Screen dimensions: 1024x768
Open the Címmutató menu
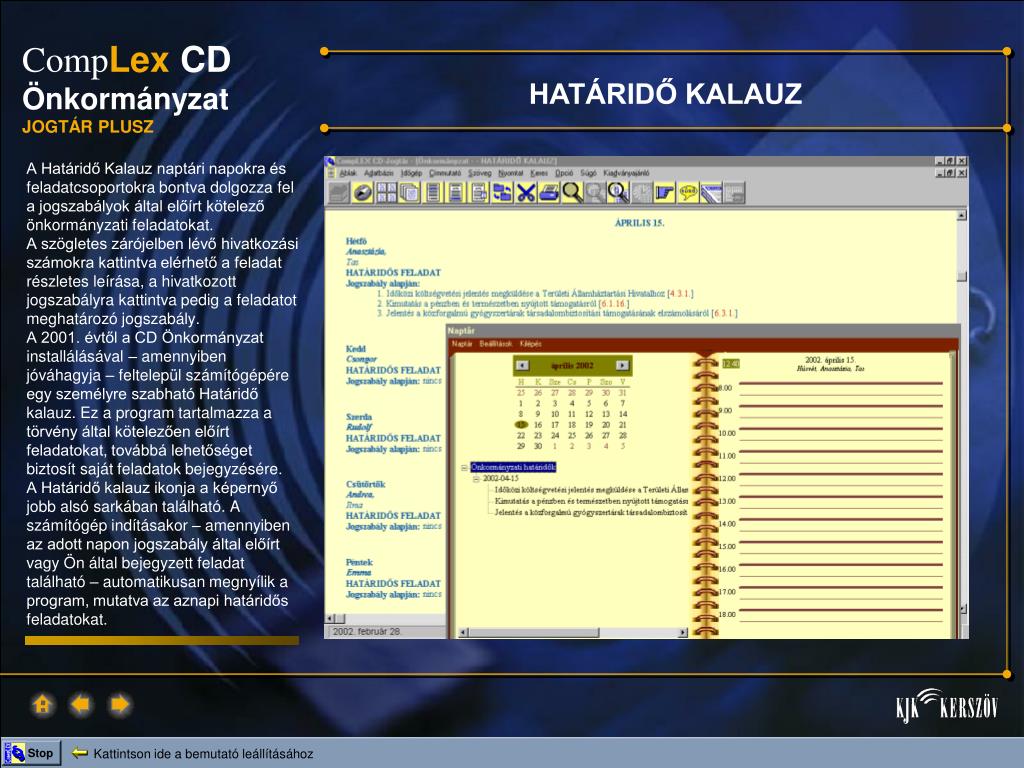click(x=445, y=173)
